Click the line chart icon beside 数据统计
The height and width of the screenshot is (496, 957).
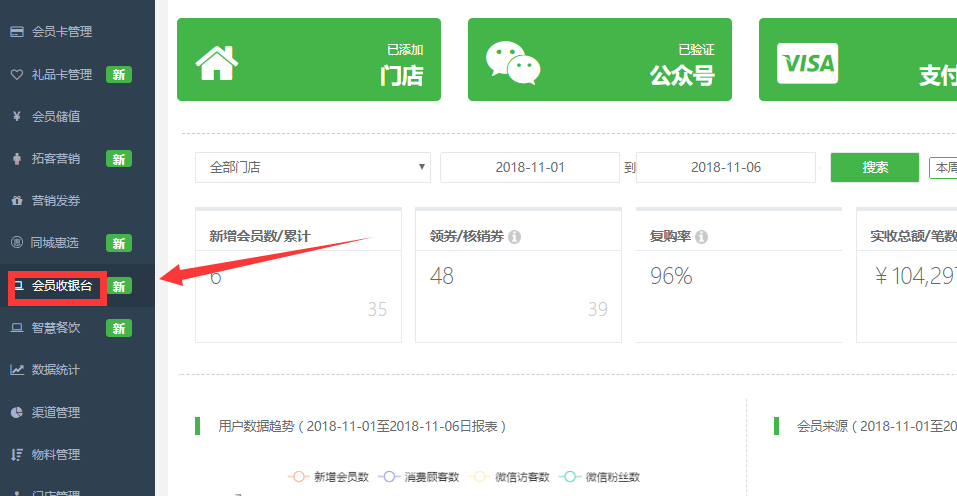(x=17, y=370)
